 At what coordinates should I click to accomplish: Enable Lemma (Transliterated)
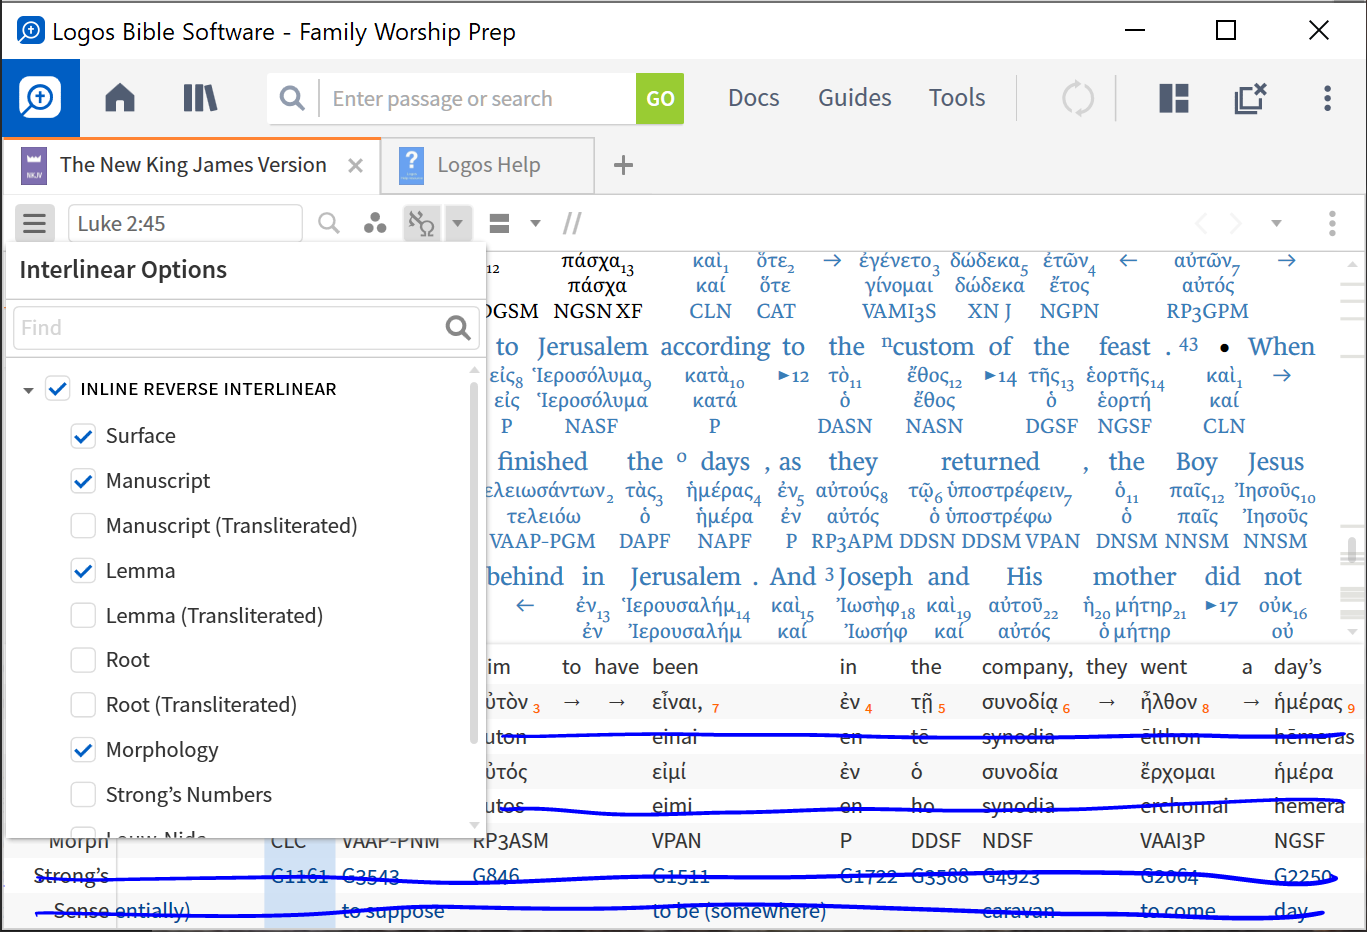click(x=84, y=616)
